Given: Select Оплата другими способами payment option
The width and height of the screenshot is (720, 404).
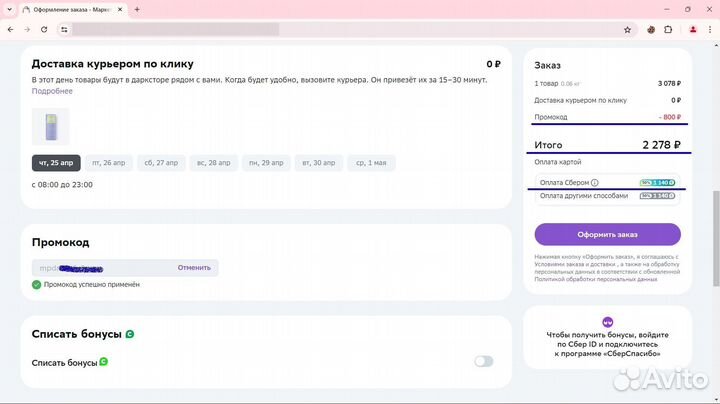Looking at the screenshot, I should 584,196.
